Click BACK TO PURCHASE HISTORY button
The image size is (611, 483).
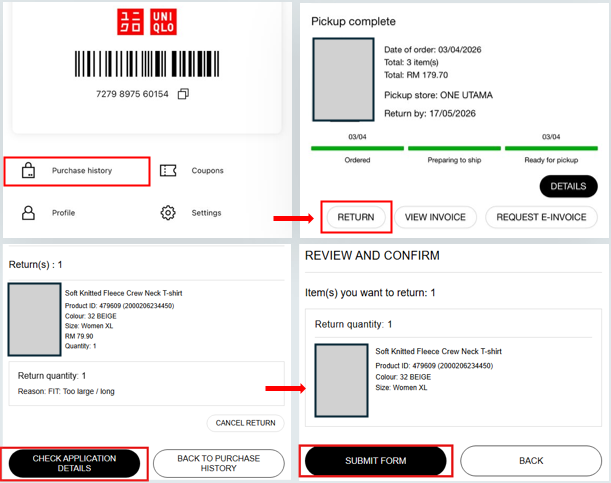219,463
